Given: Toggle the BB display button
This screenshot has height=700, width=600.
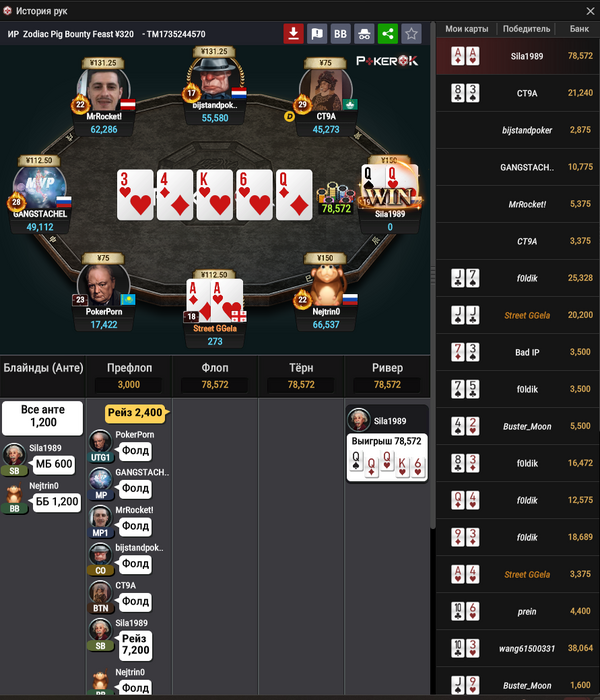Looking at the screenshot, I should [341, 33].
